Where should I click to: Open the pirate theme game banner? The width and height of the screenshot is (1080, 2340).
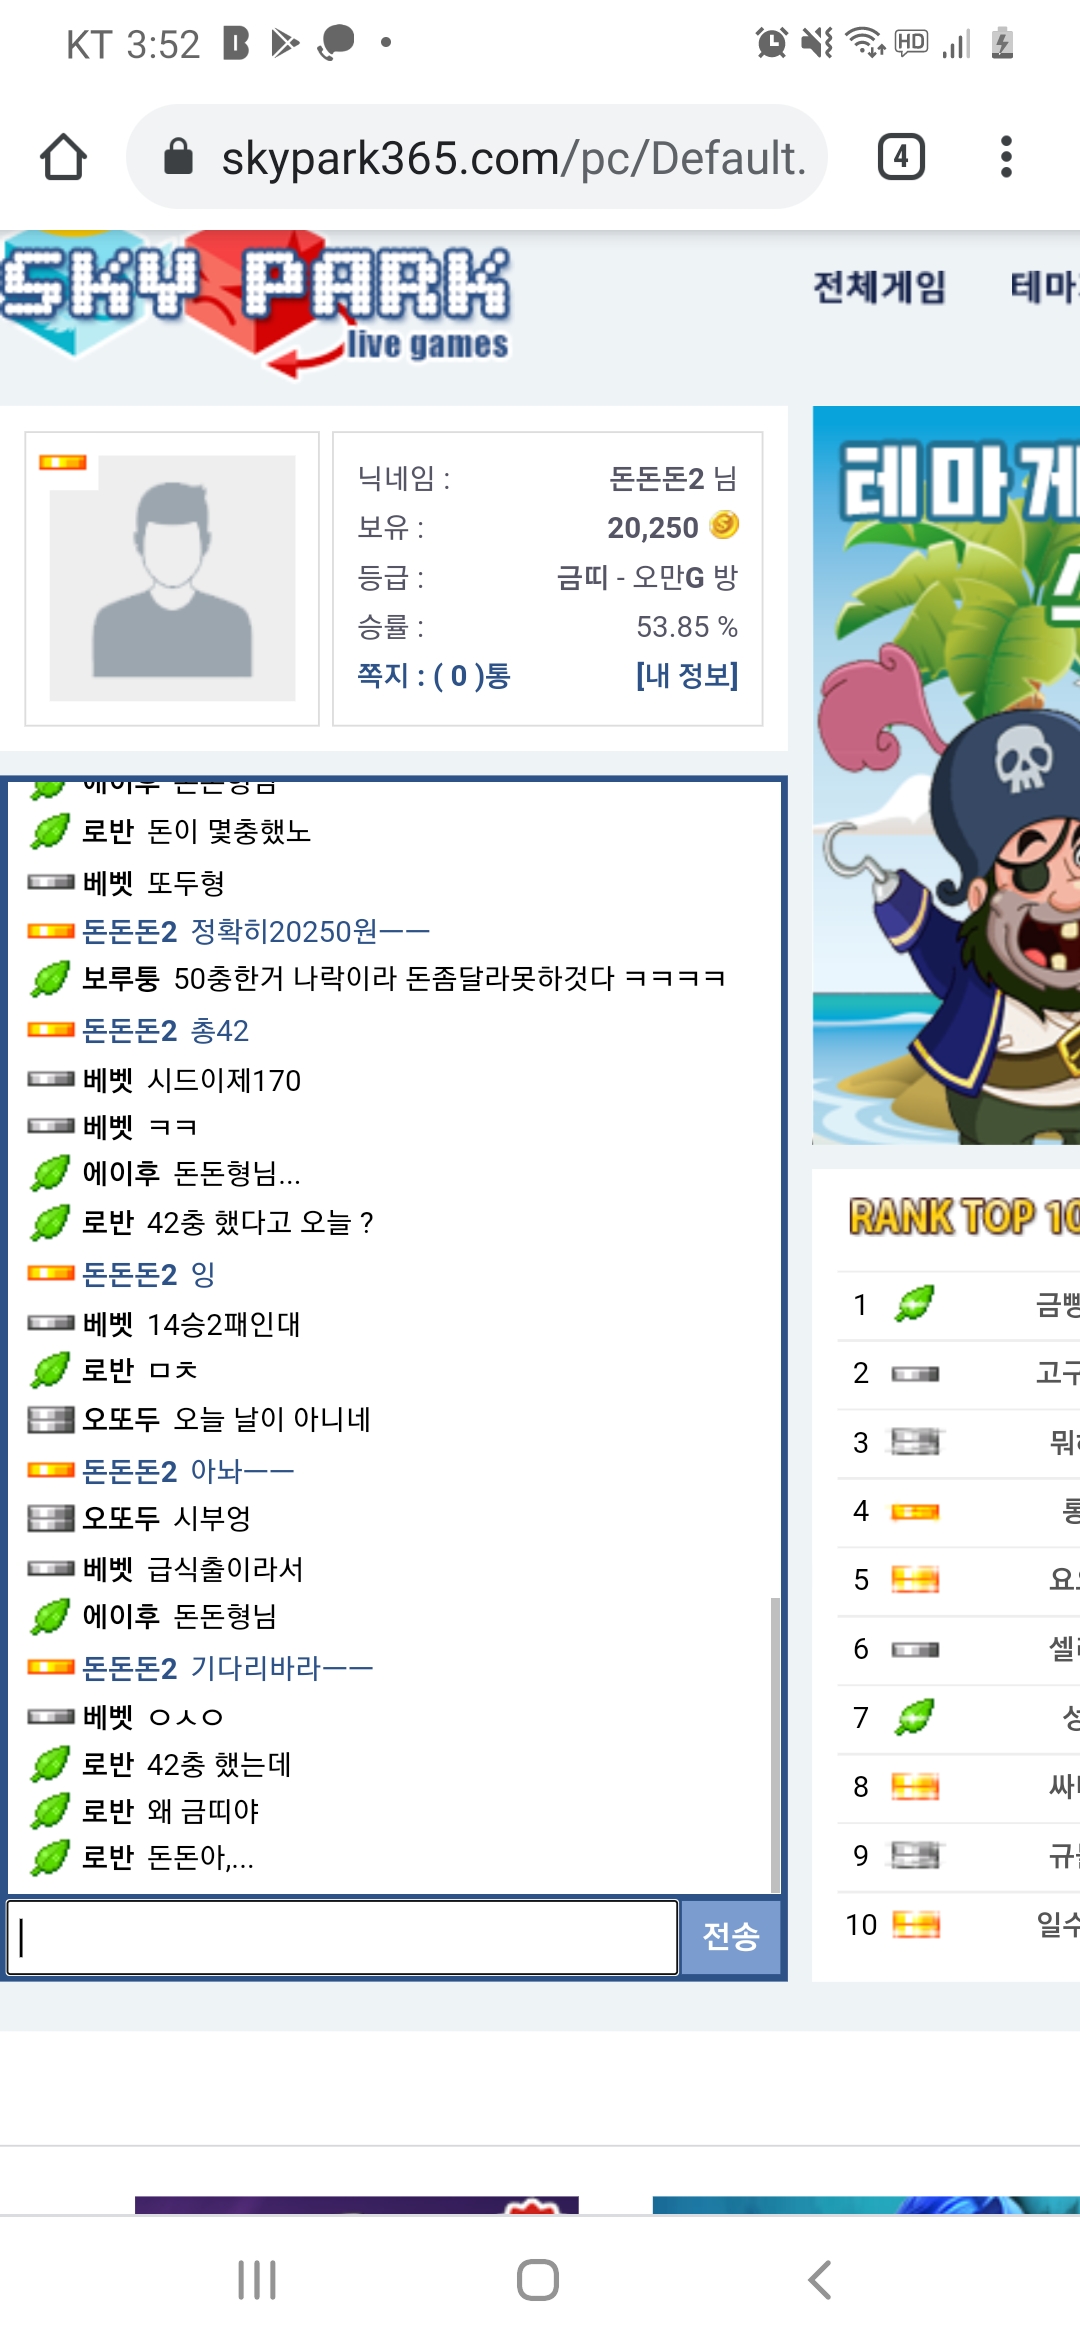pyautogui.click(x=946, y=775)
